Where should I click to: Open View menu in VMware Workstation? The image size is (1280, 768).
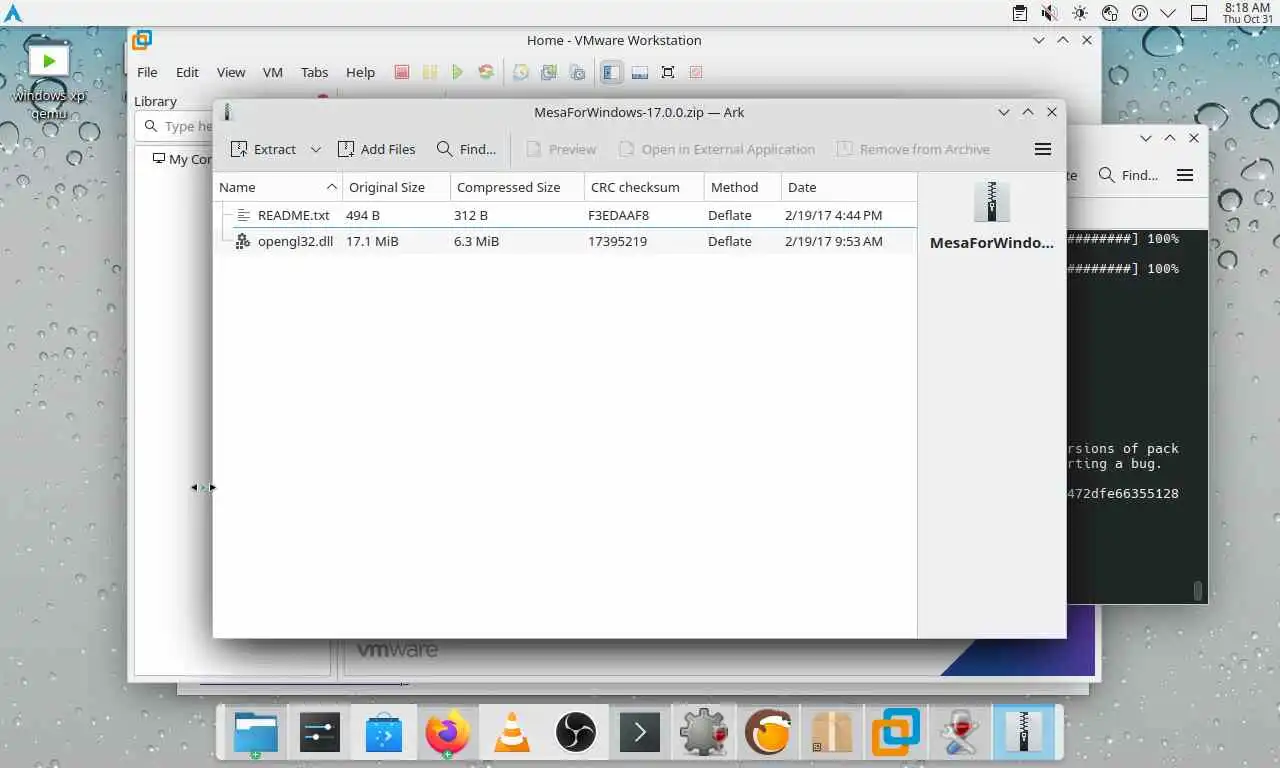(231, 72)
